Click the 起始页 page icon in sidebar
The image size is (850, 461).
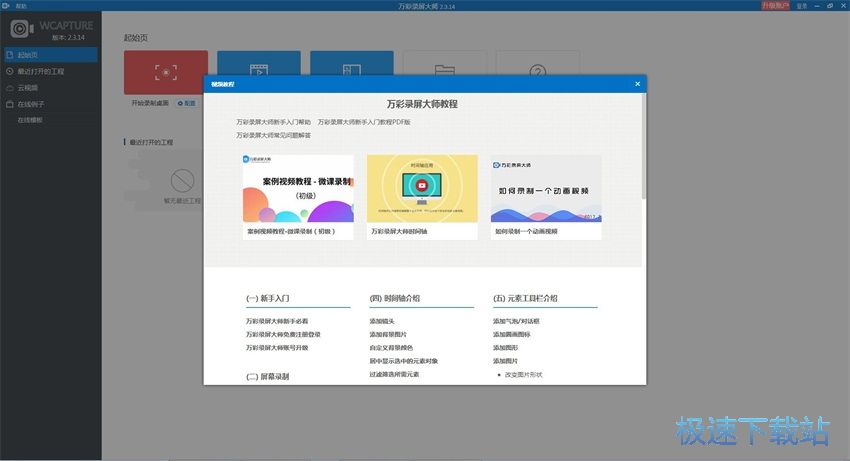pyautogui.click(x=10, y=55)
